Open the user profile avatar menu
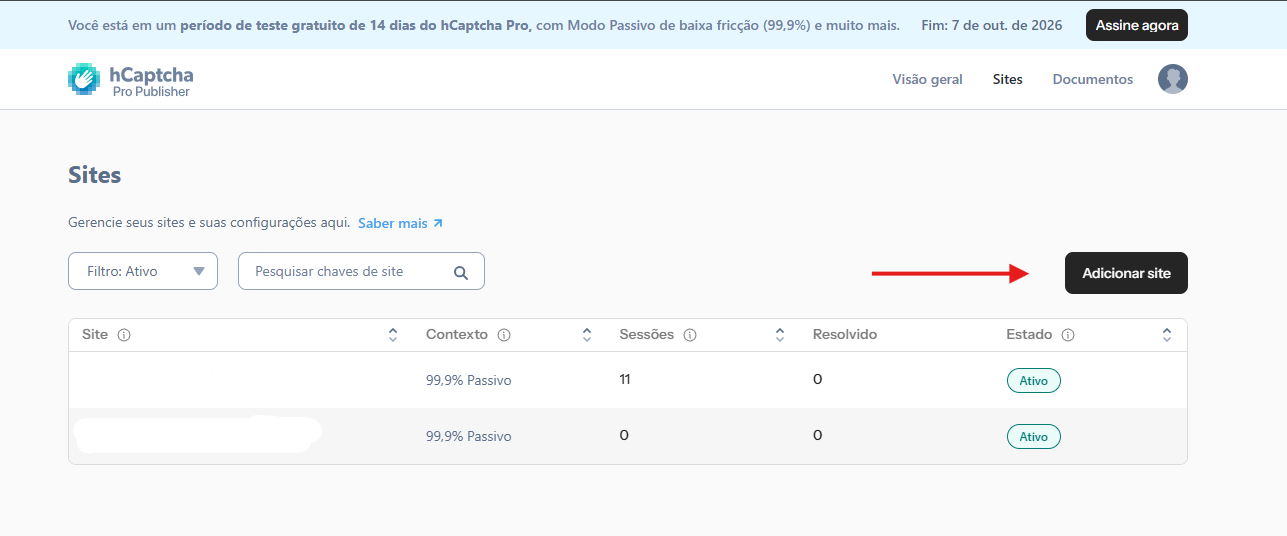Image resolution: width=1287 pixels, height=536 pixels. [x=1173, y=79]
